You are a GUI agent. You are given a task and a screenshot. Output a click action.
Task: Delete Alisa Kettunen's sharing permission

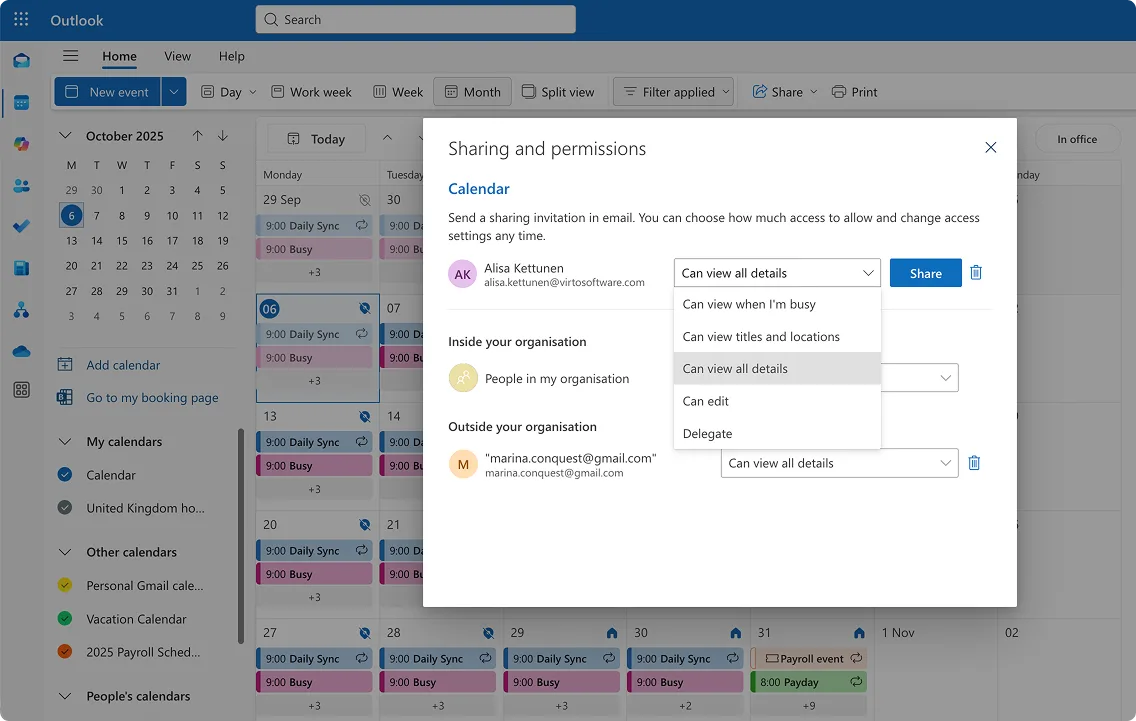click(976, 272)
